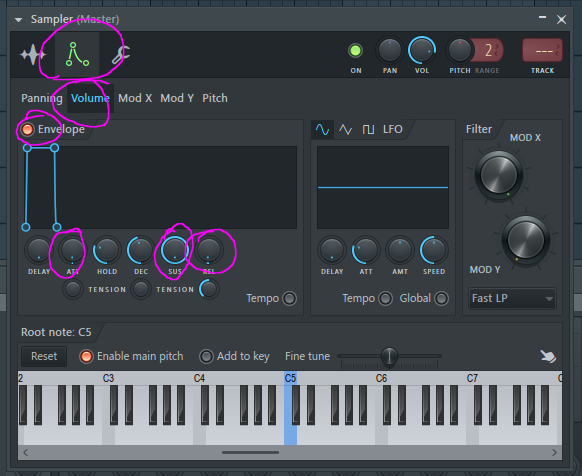Click the envelope DELAY knob
The width and height of the screenshot is (582, 476).
[x=39, y=250]
